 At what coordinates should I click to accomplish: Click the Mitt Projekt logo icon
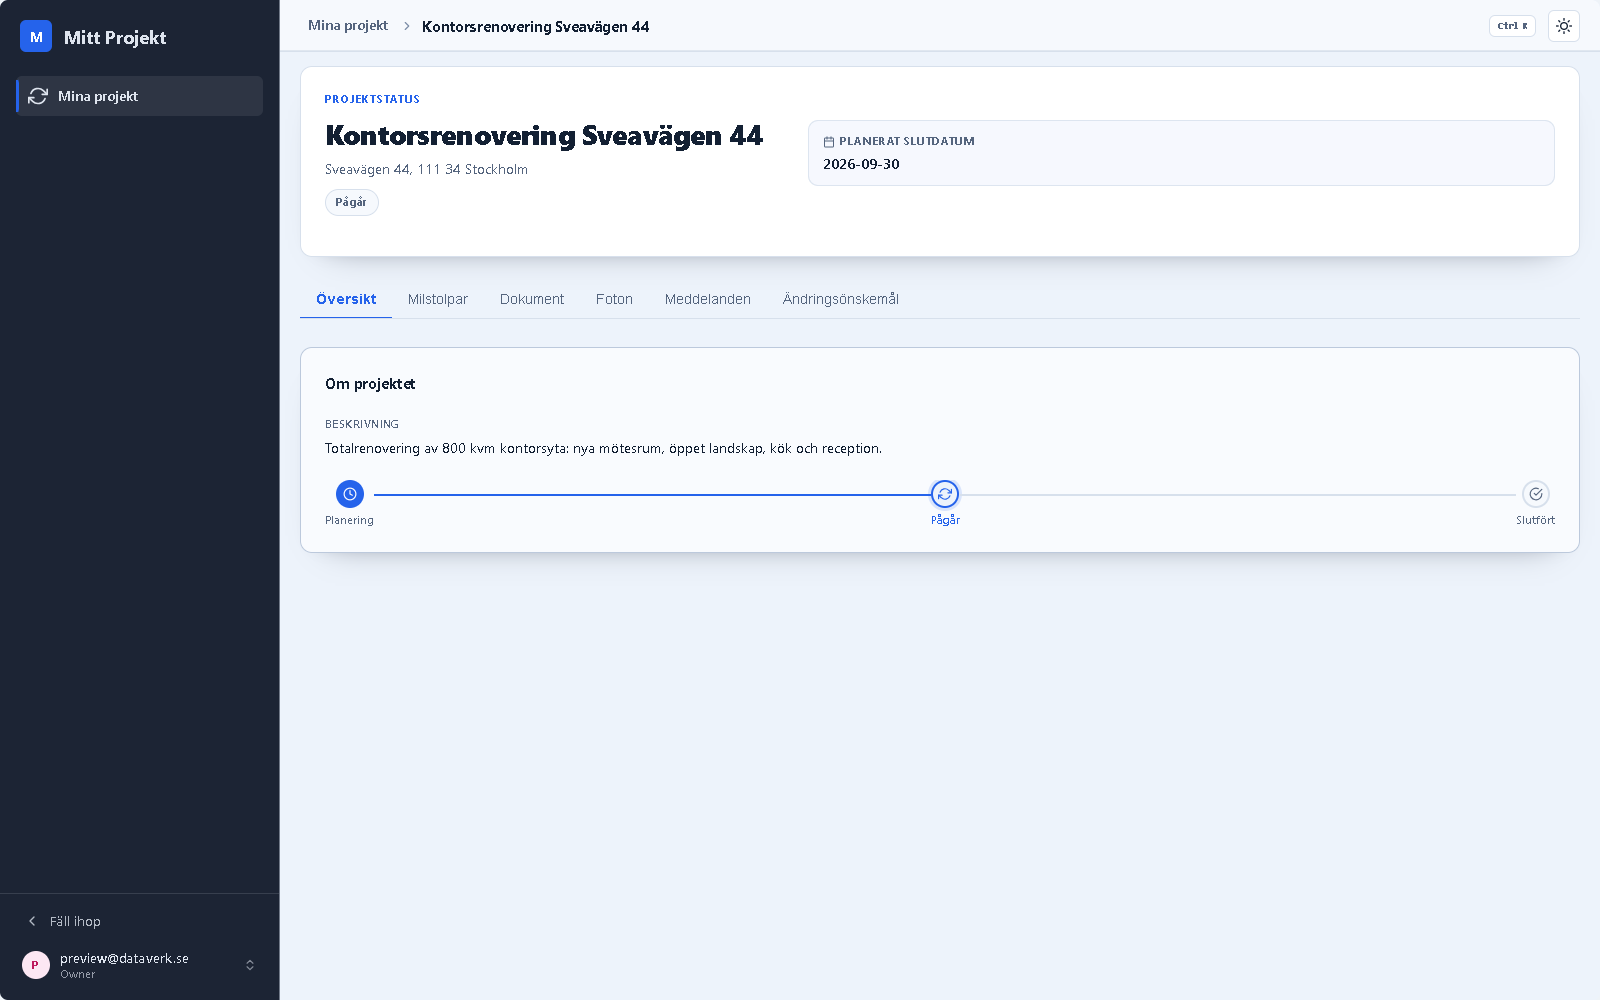click(x=36, y=37)
